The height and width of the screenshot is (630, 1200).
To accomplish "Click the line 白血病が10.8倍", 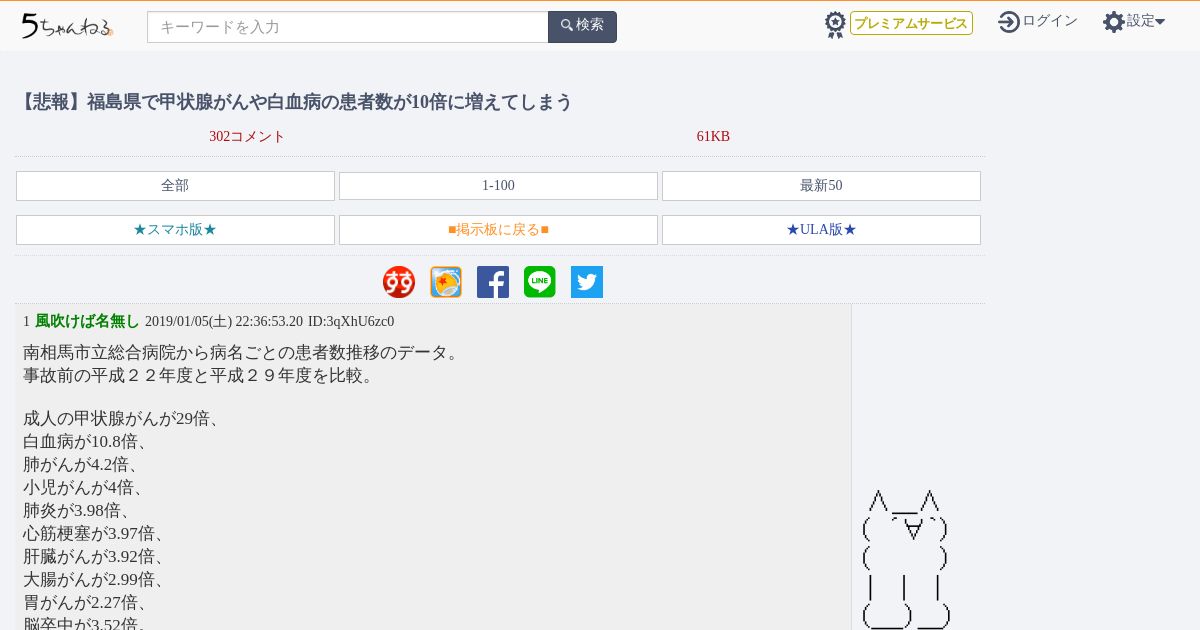I will [85, 442].
